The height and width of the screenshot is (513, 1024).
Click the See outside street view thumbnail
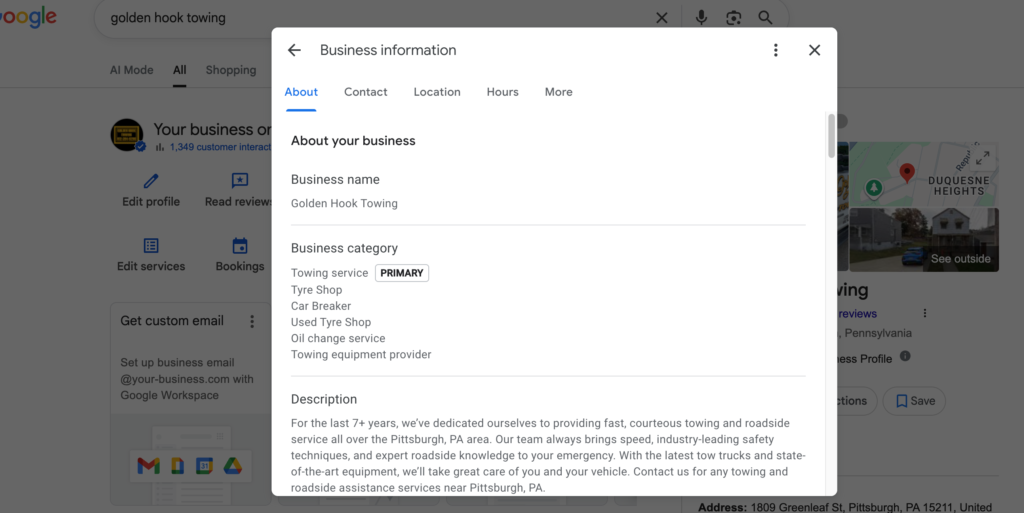click(960, 240)
